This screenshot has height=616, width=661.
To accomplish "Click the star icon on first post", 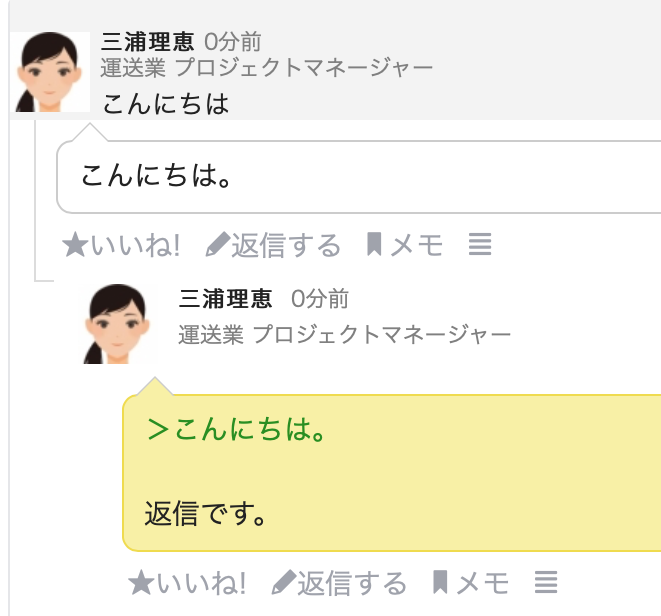I will [74, 245].
